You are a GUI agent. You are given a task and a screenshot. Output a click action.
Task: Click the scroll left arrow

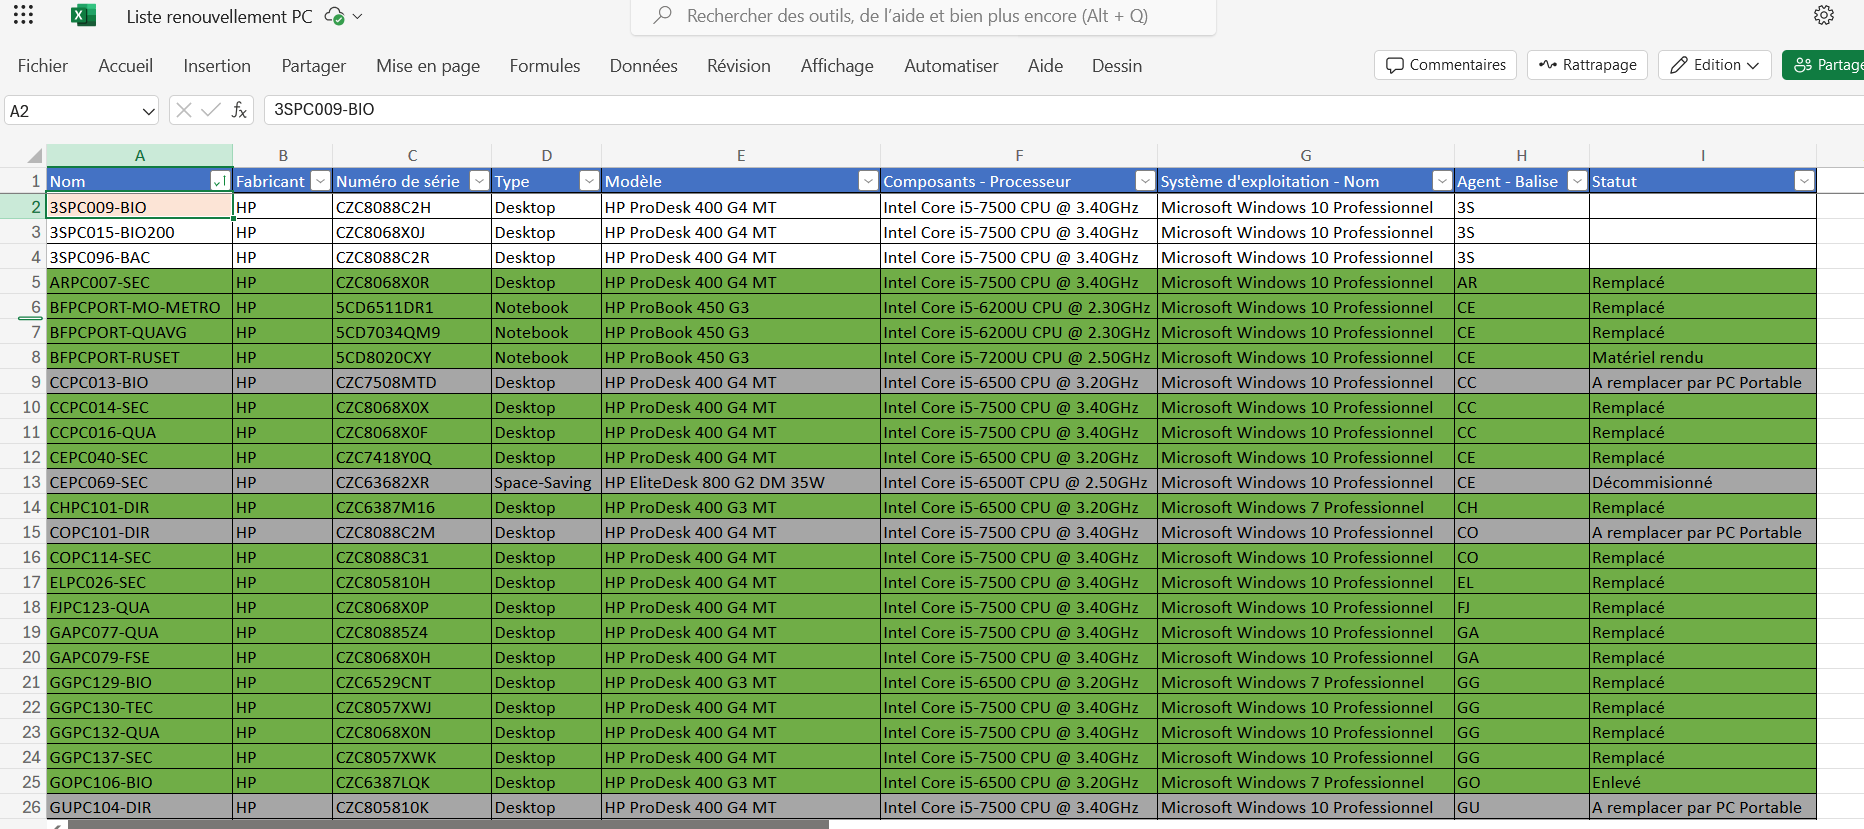pos(56,825)
